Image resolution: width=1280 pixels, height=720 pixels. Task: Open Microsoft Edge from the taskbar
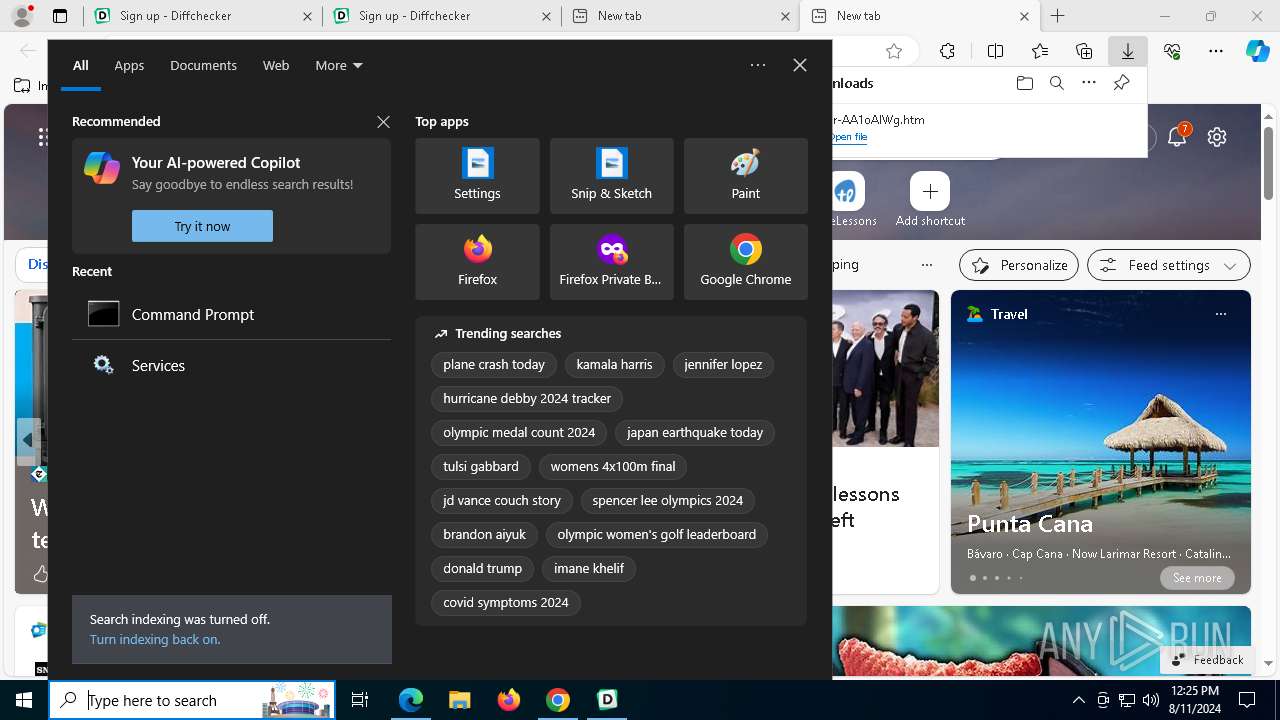411,700
